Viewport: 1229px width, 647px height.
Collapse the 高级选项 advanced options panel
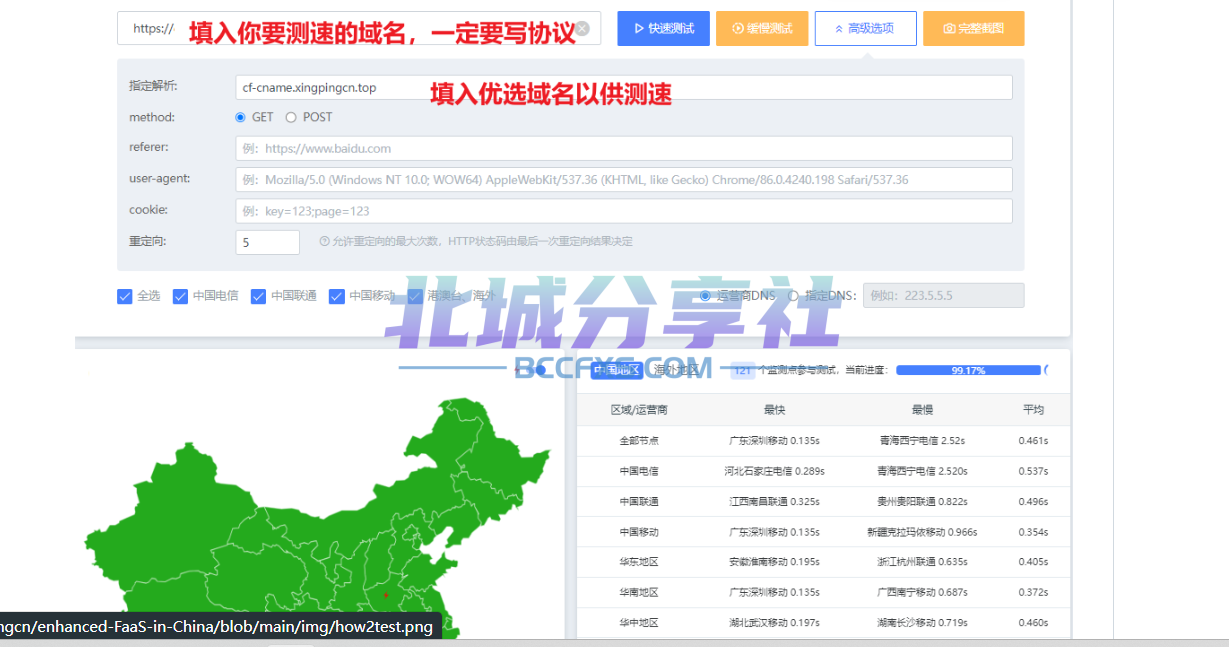coord(866,29)
